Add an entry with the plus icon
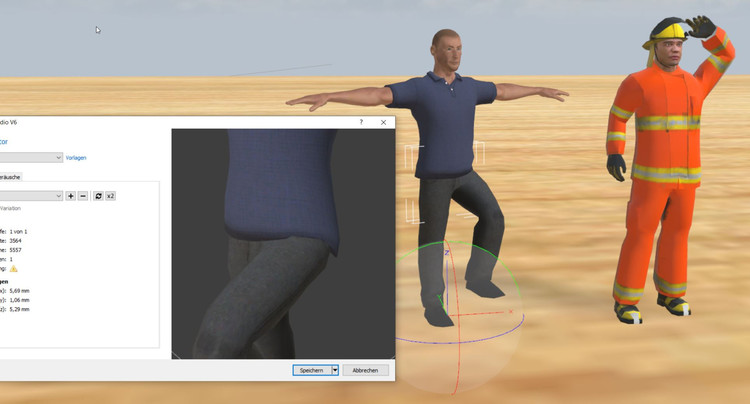 tap(71, 196)
